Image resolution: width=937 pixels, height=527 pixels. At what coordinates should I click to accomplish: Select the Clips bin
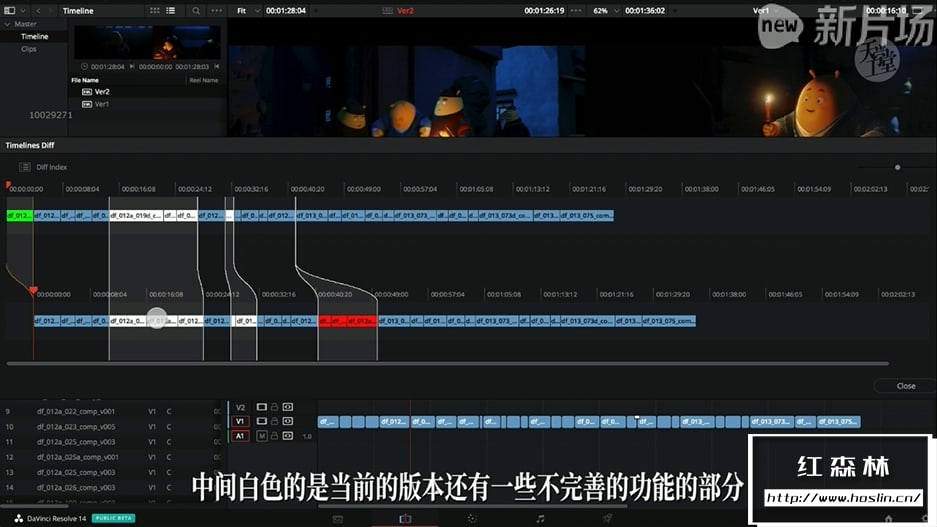[x=28, y=49]
